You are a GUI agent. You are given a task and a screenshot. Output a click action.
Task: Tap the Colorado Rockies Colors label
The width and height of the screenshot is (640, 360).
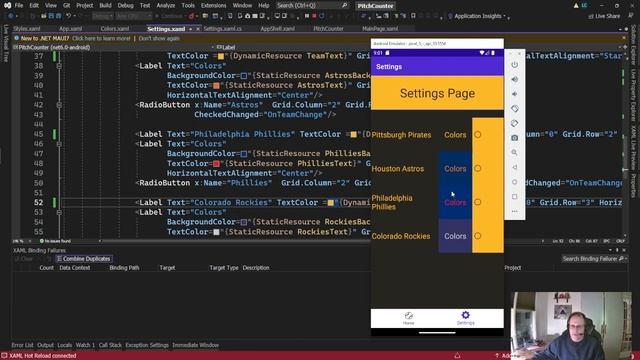(455, 236)
